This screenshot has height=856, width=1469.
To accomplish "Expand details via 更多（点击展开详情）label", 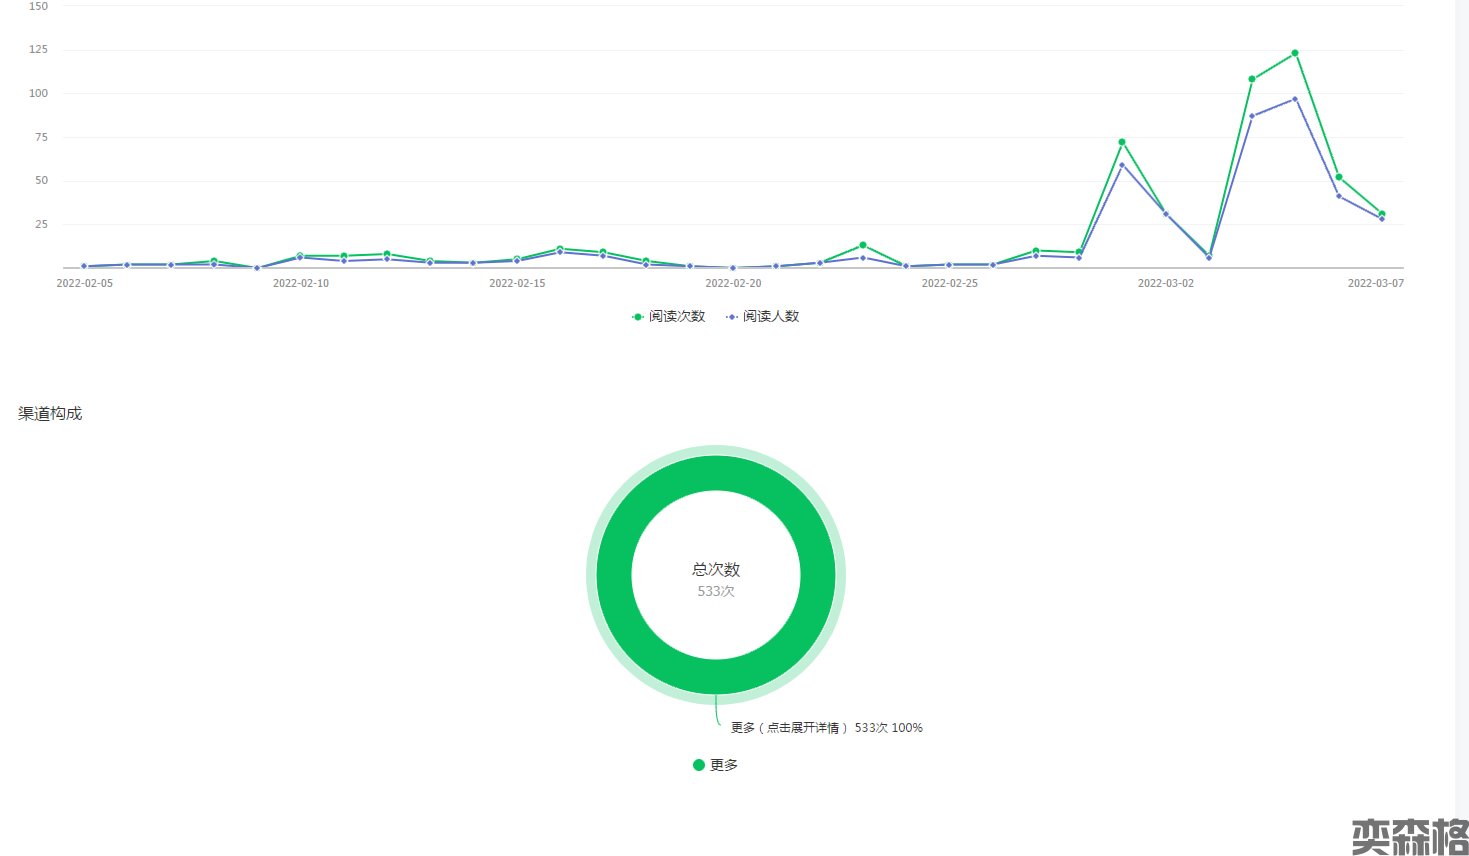I will coord(789,728).
